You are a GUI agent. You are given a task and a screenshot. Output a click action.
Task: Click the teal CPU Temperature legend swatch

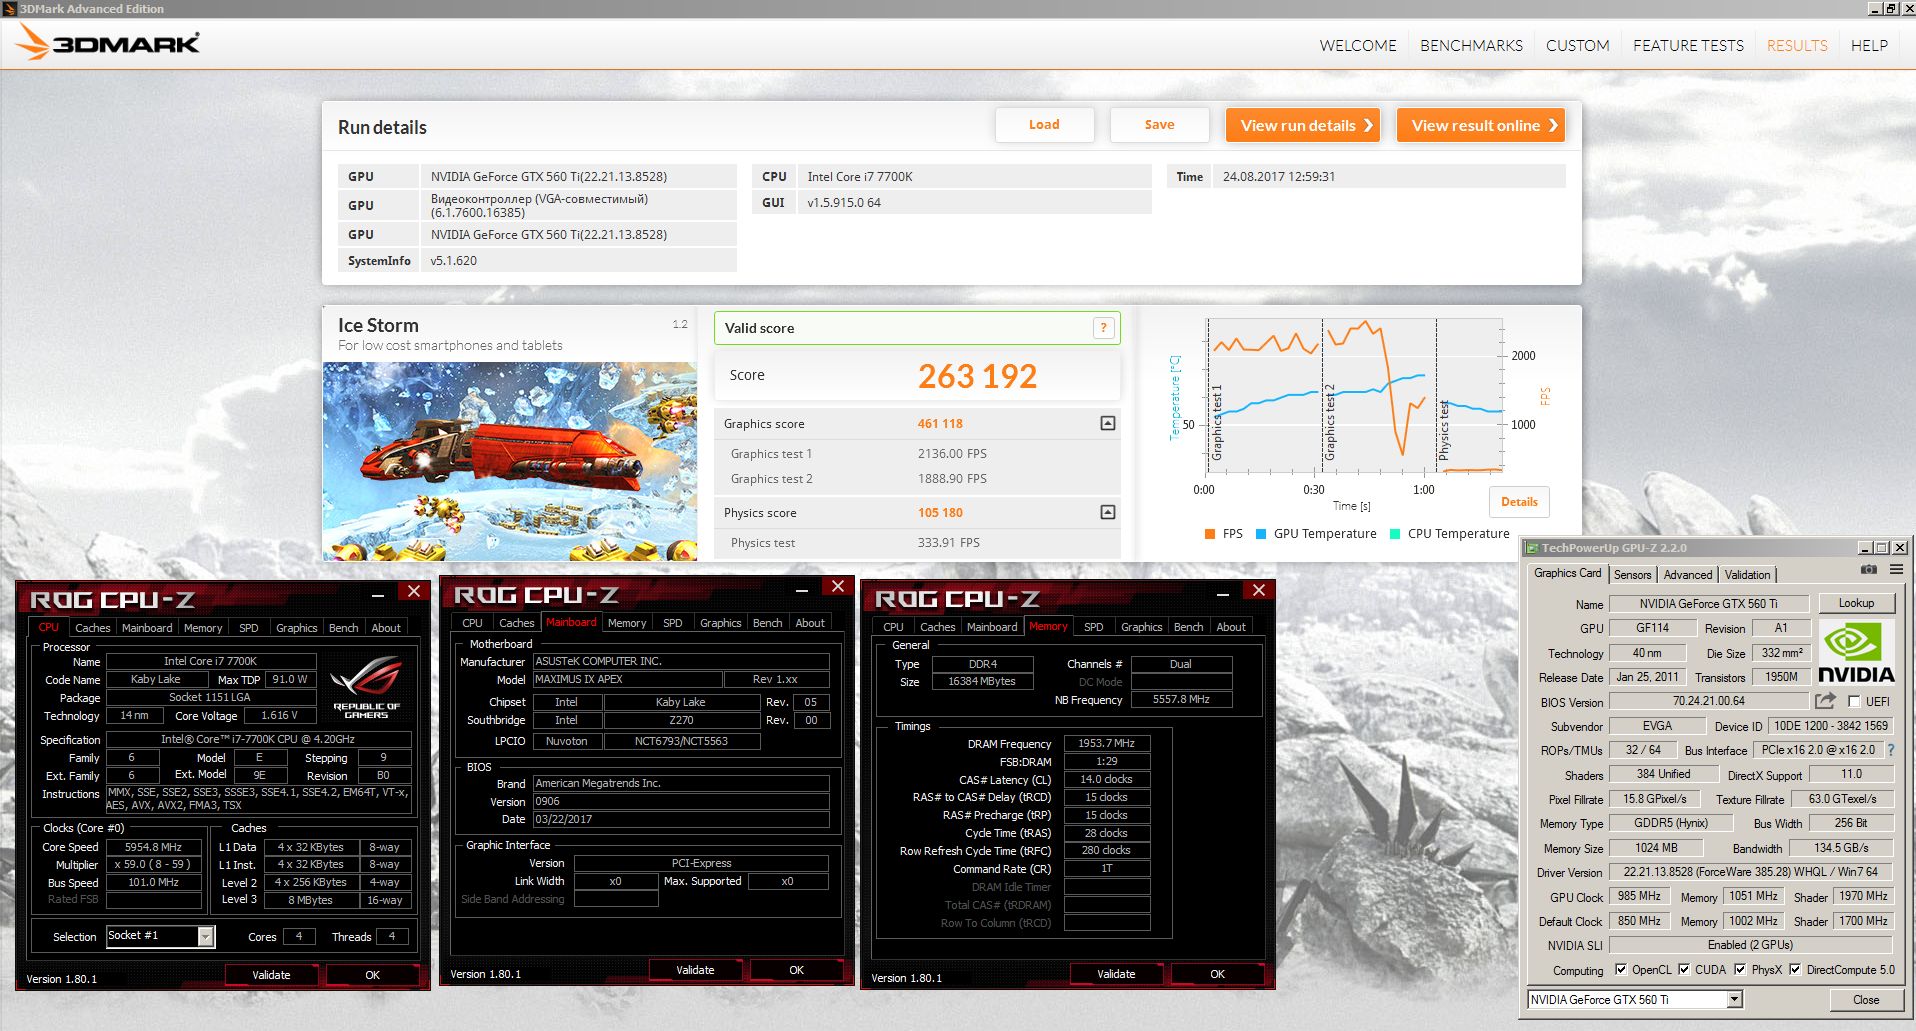(1395, 534)
